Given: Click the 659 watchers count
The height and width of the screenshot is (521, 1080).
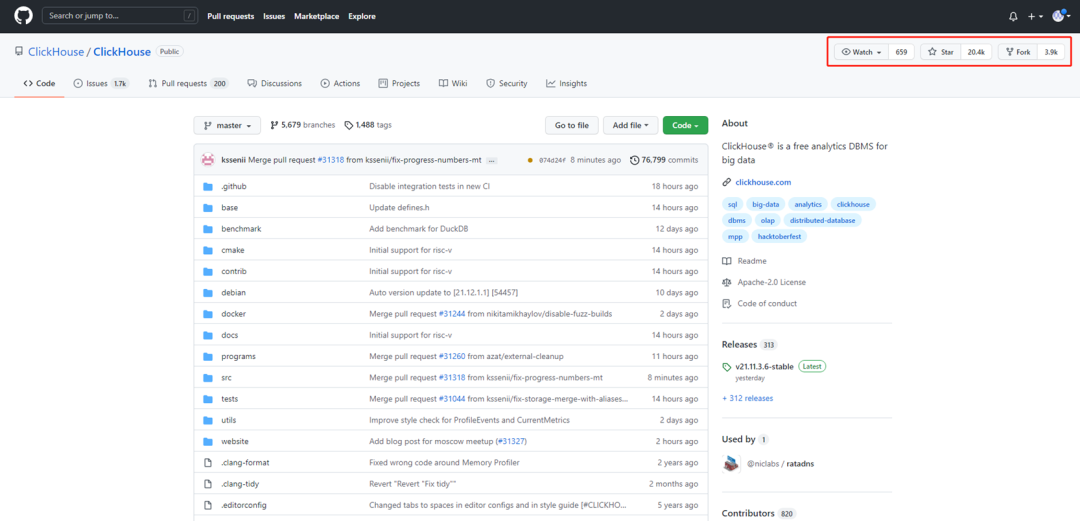Looking at the screenshot, I should click(x=902, y=52).
